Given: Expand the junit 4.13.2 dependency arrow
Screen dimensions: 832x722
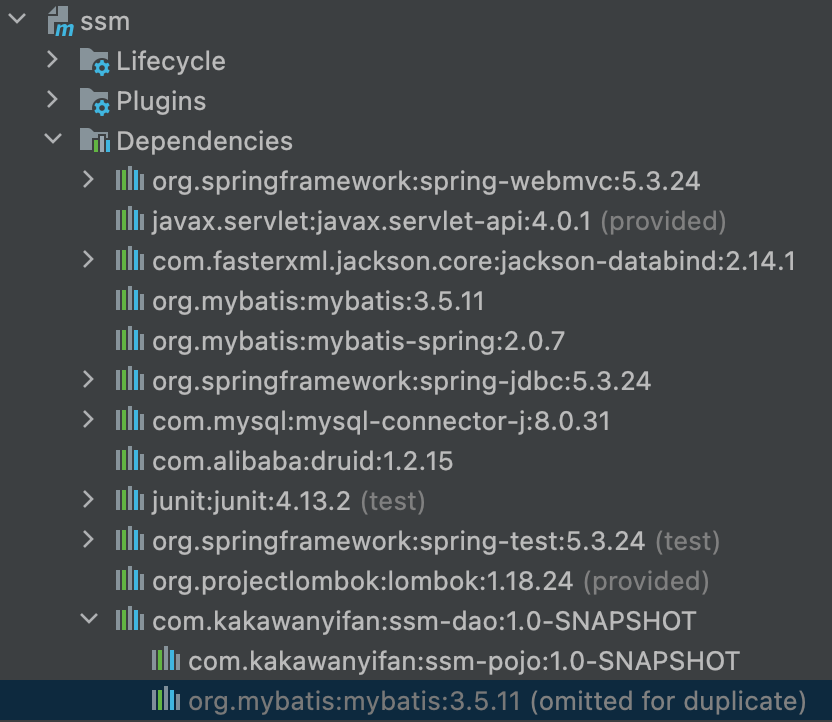Looking at the screenshot, I should tap(89, 501).
